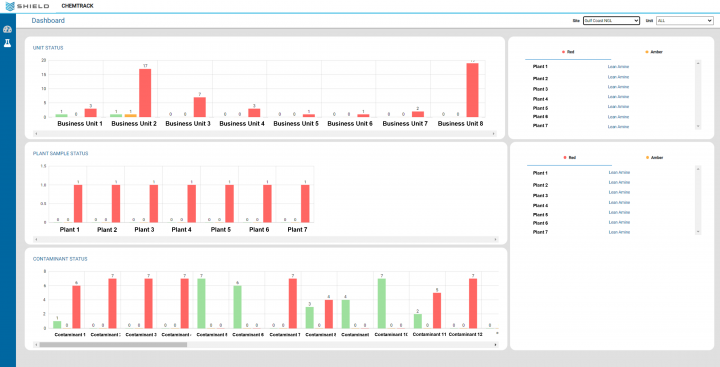720x367 pixels.
Task: Switch to the CHEMTRACK tab
Action: [x=77, y=6]
